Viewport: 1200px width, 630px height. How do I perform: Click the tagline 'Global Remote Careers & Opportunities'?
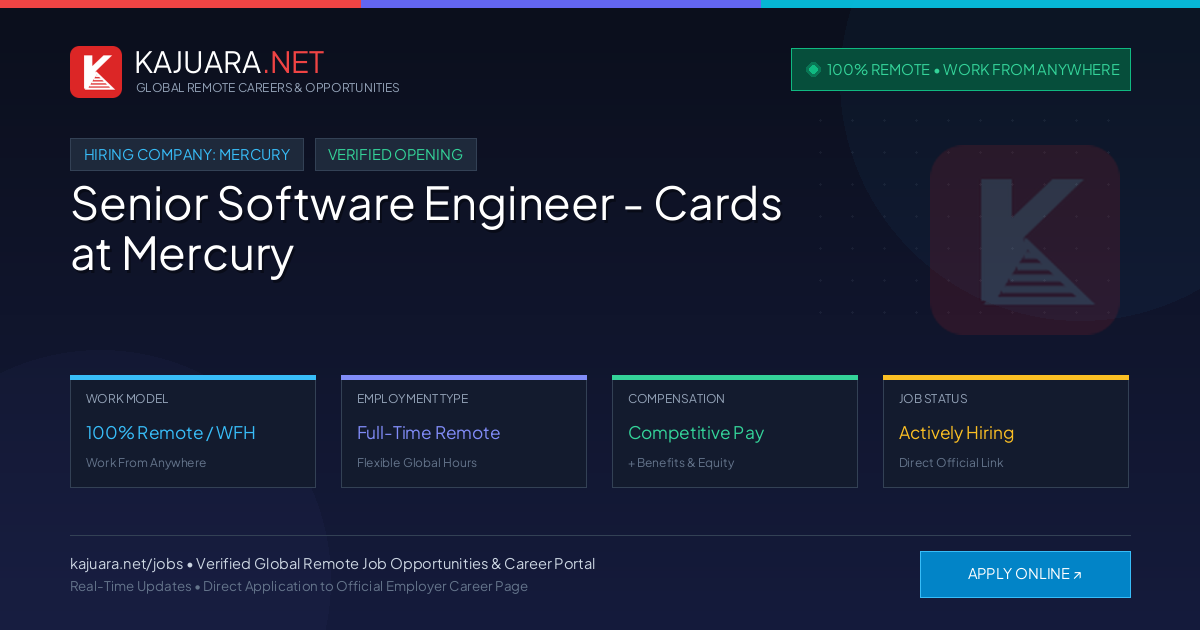coord(267,88)
